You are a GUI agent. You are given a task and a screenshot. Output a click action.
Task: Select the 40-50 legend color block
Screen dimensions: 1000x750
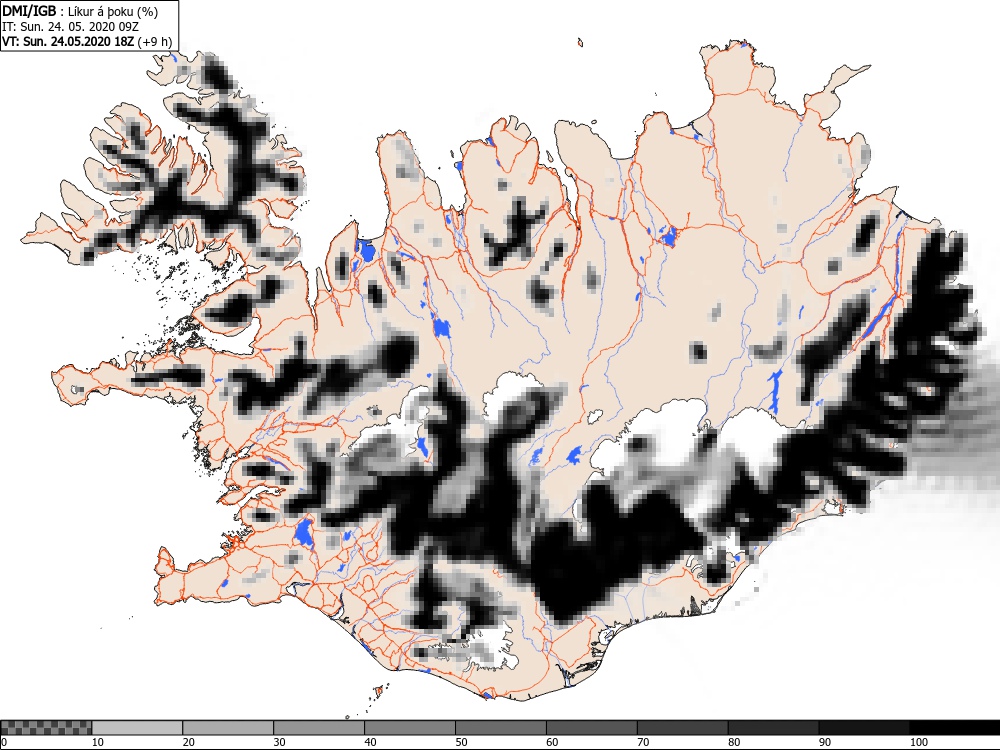point(410,728)
